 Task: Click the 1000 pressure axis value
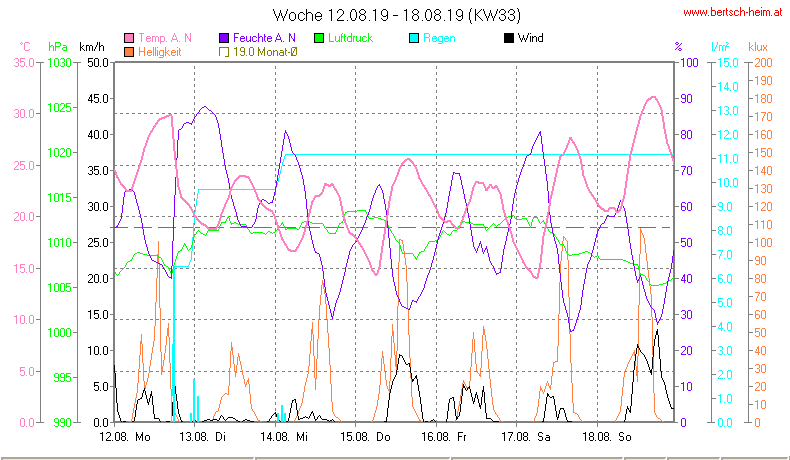pyautogui.click(x=59, y=333)
